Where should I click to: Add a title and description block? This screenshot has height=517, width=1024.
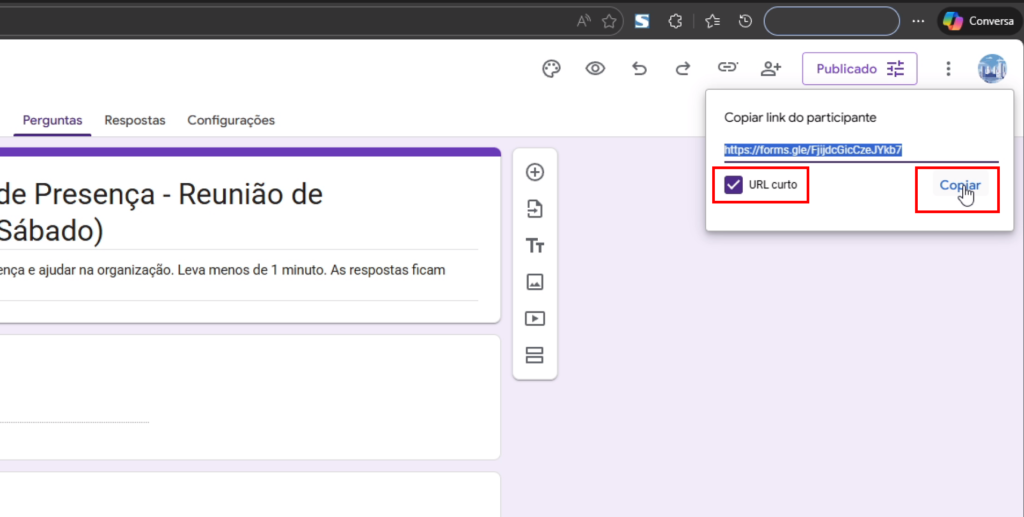click(x=535, y=246)
